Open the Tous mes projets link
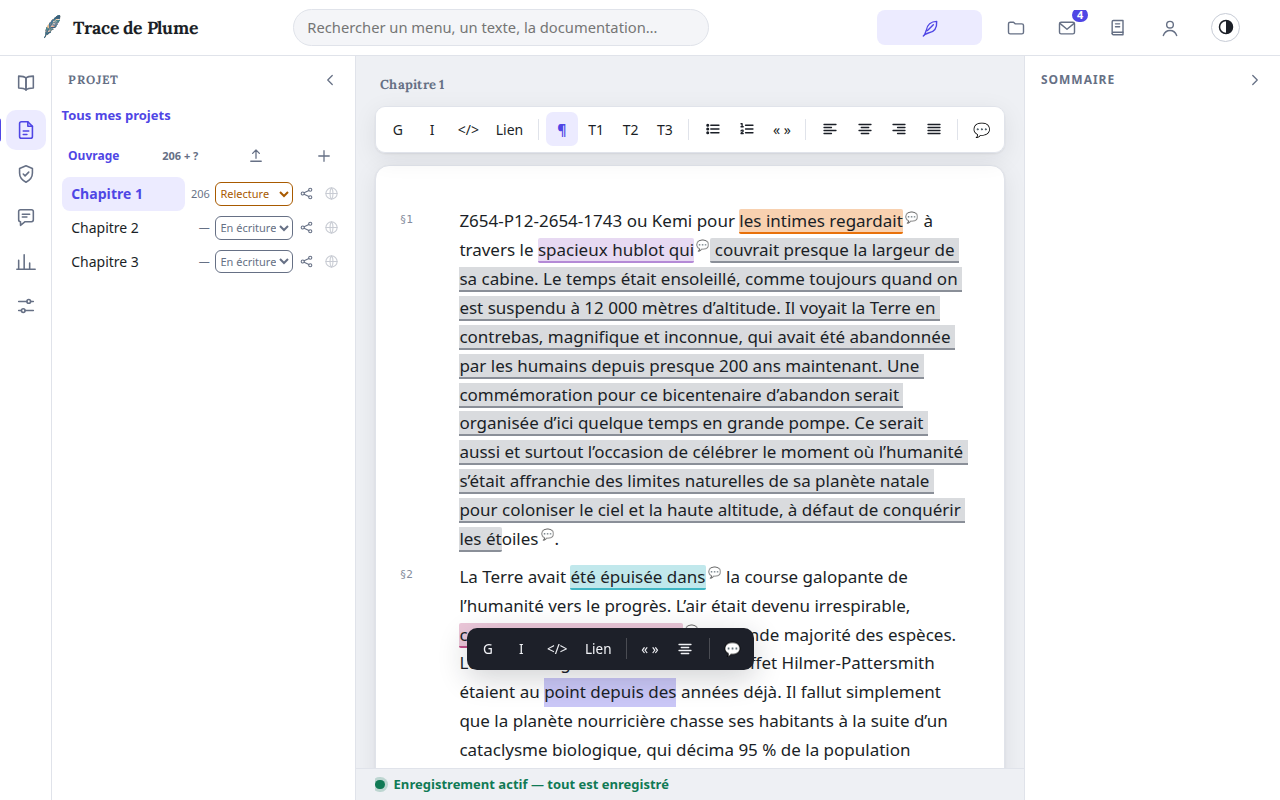The image size is (1280, 800). pyautogui.click(x=116, y=116)
